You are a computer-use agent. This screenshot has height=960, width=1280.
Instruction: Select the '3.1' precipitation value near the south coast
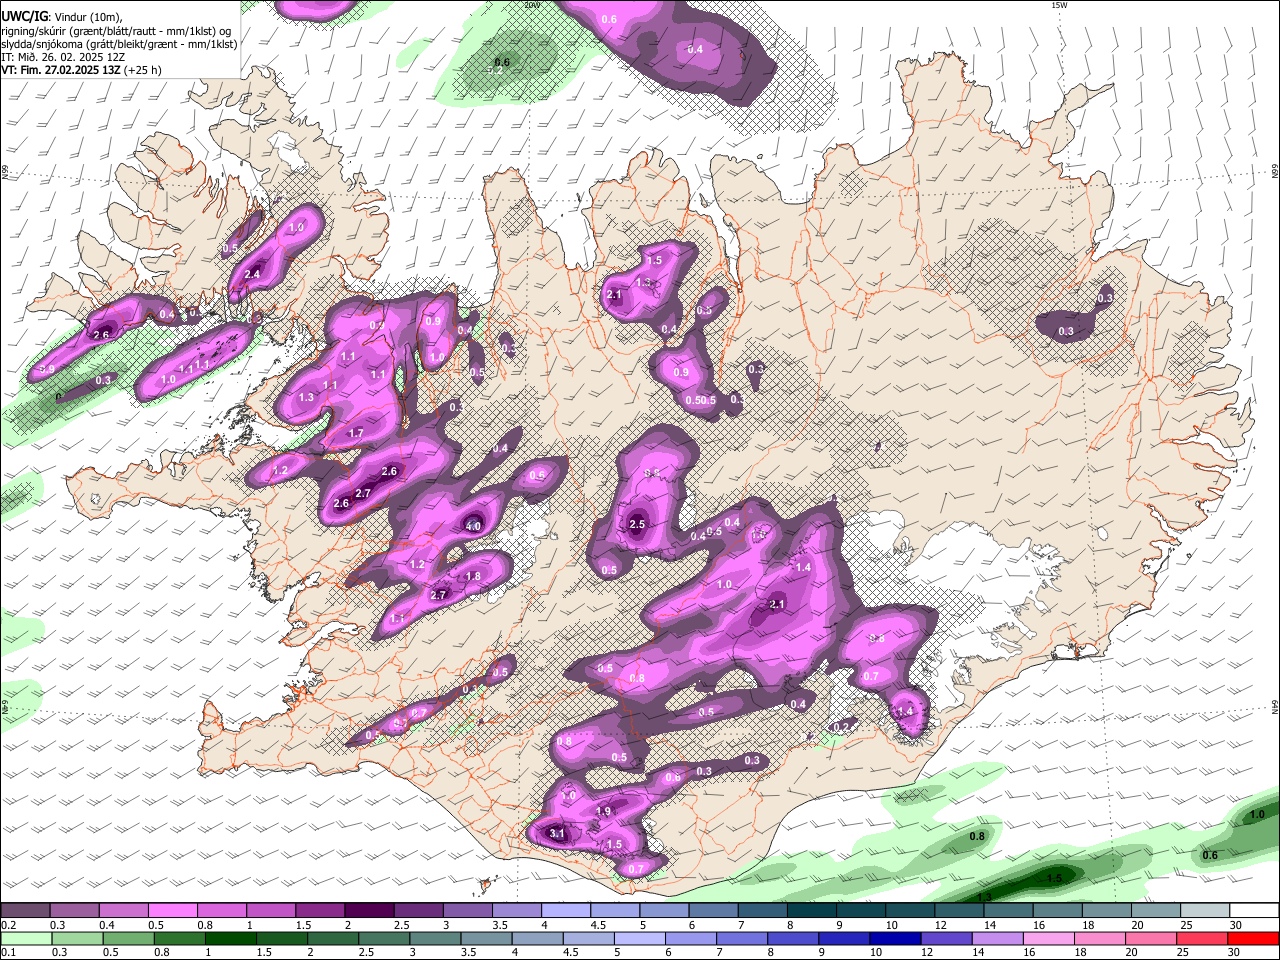tap(557, 833)
